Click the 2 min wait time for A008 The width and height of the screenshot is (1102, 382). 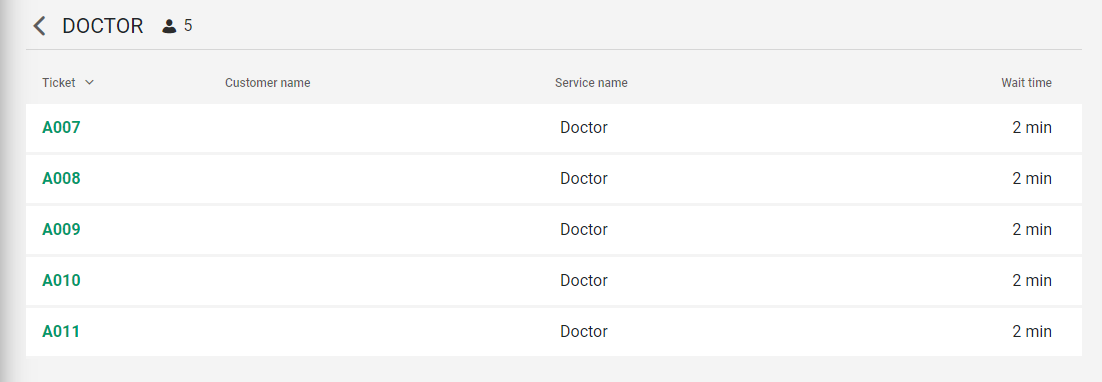click(x=1032, y=178)
